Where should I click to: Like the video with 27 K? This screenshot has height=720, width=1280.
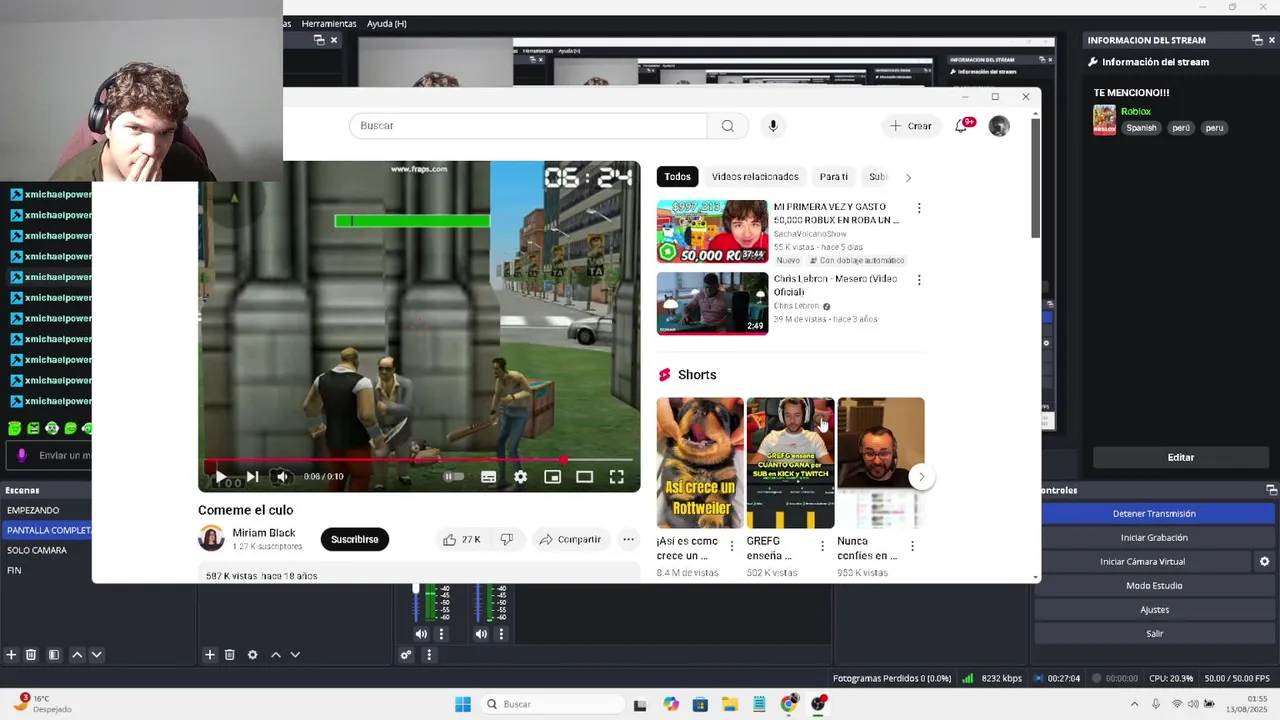pyautogui.click(x=461, y=540)
